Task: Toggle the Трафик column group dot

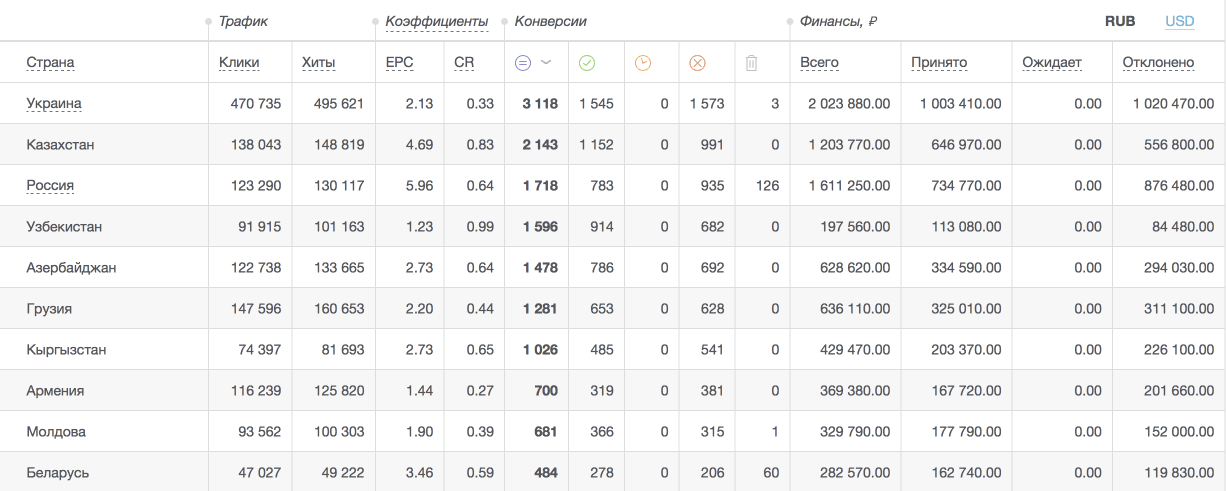Action: click(208, 22)
